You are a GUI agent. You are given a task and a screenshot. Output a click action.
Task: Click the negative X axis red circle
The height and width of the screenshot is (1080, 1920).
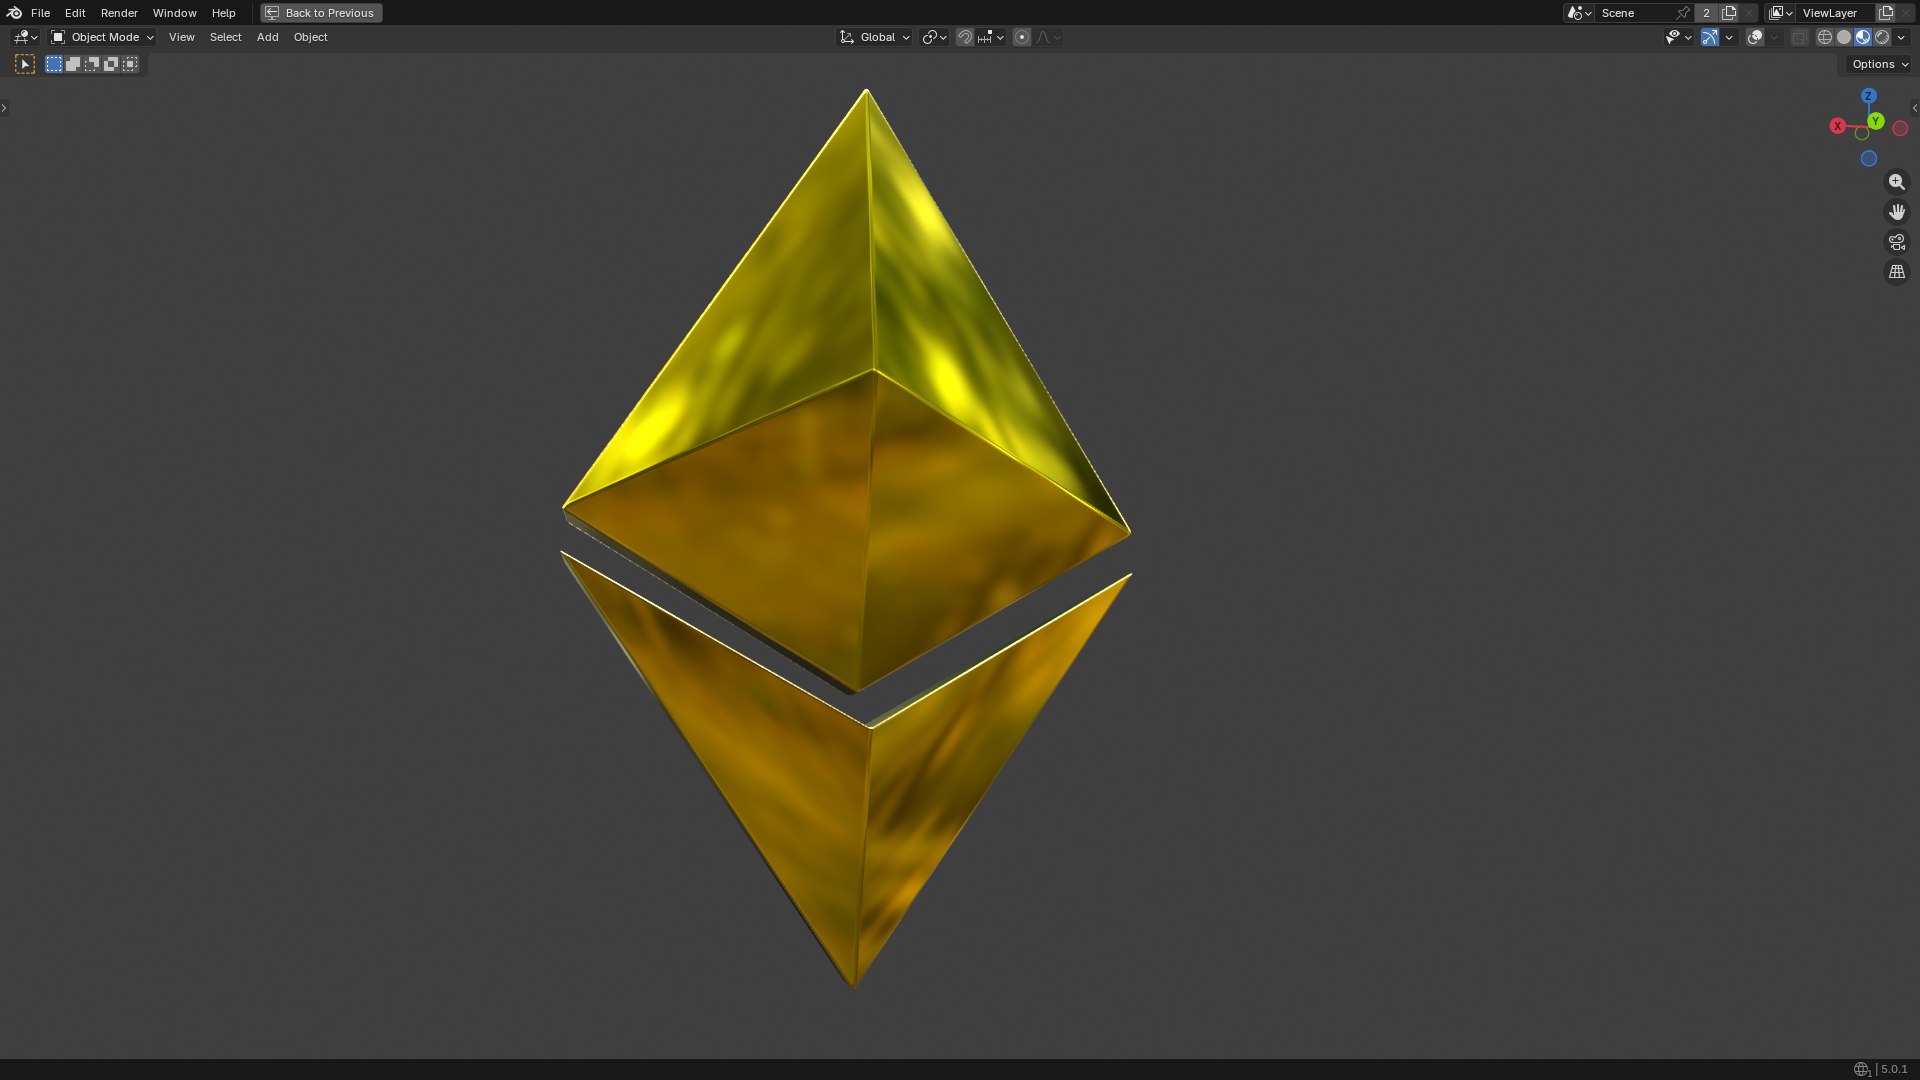(1900, 128)
